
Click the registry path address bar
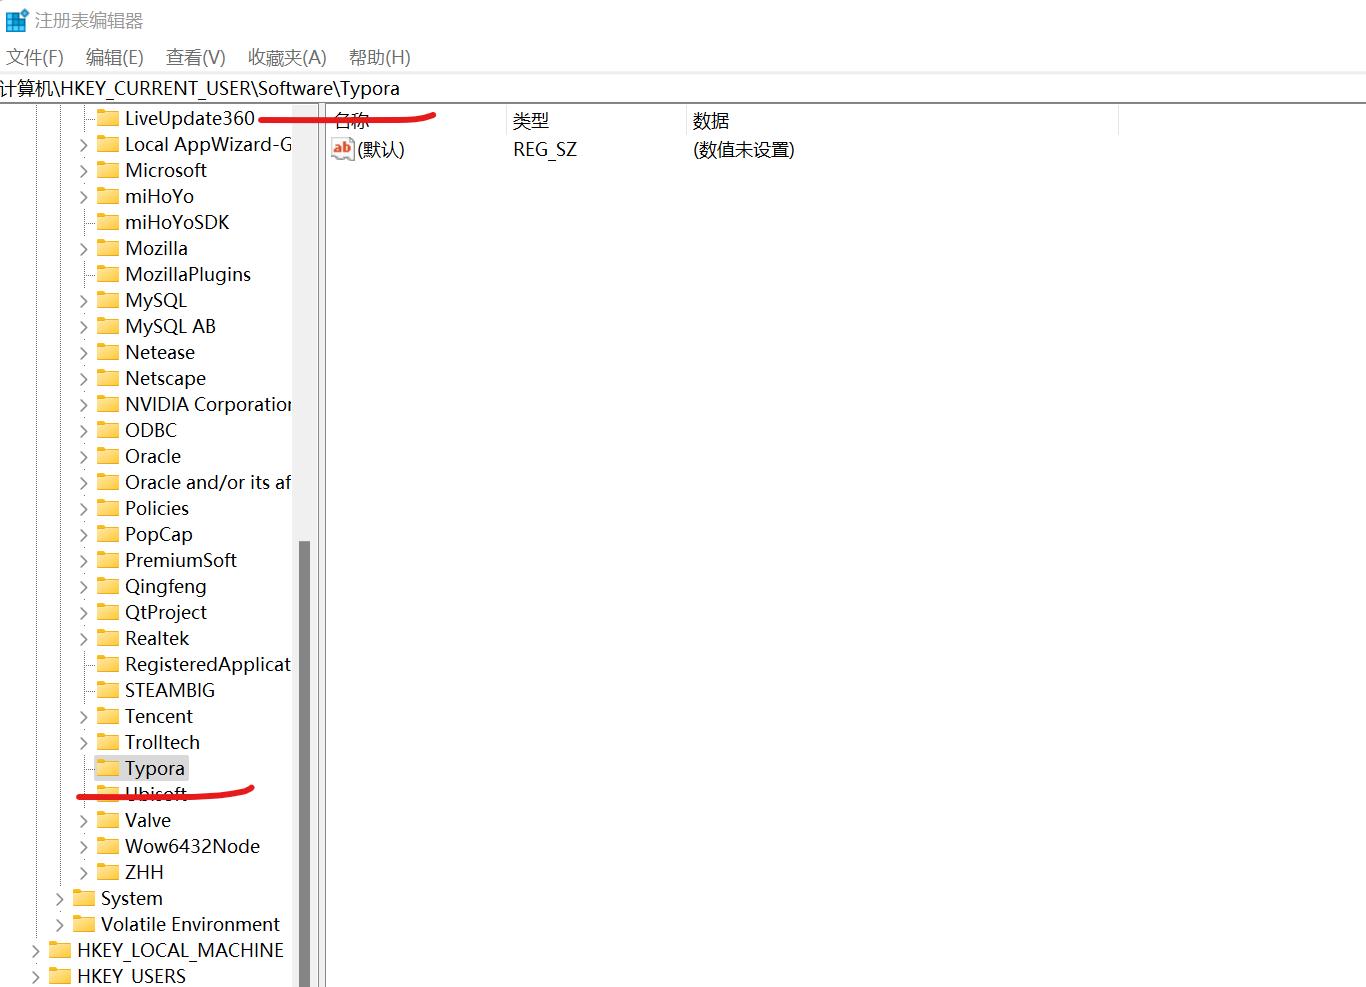point(683,88)
